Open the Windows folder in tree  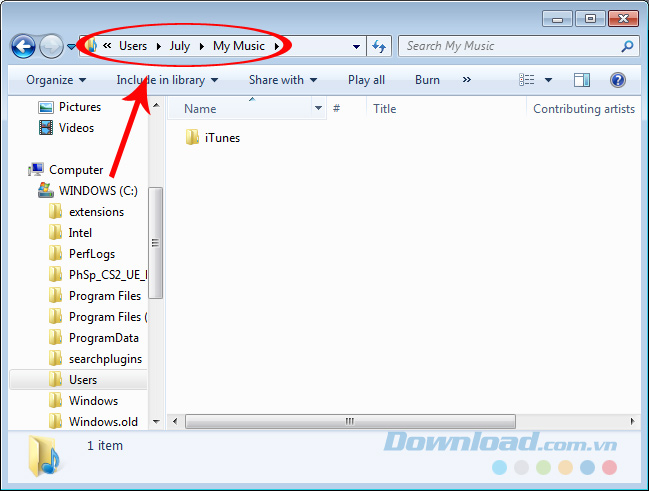[x=93, y=401]
